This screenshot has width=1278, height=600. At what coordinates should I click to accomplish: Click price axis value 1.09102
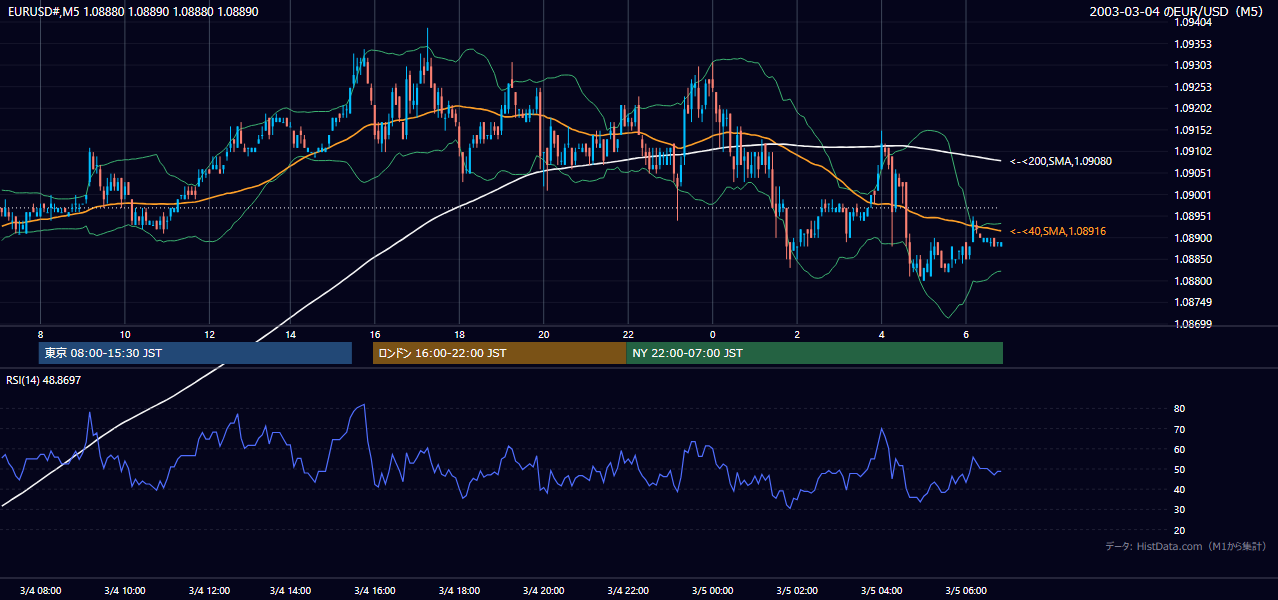(x=1192, y=152)
